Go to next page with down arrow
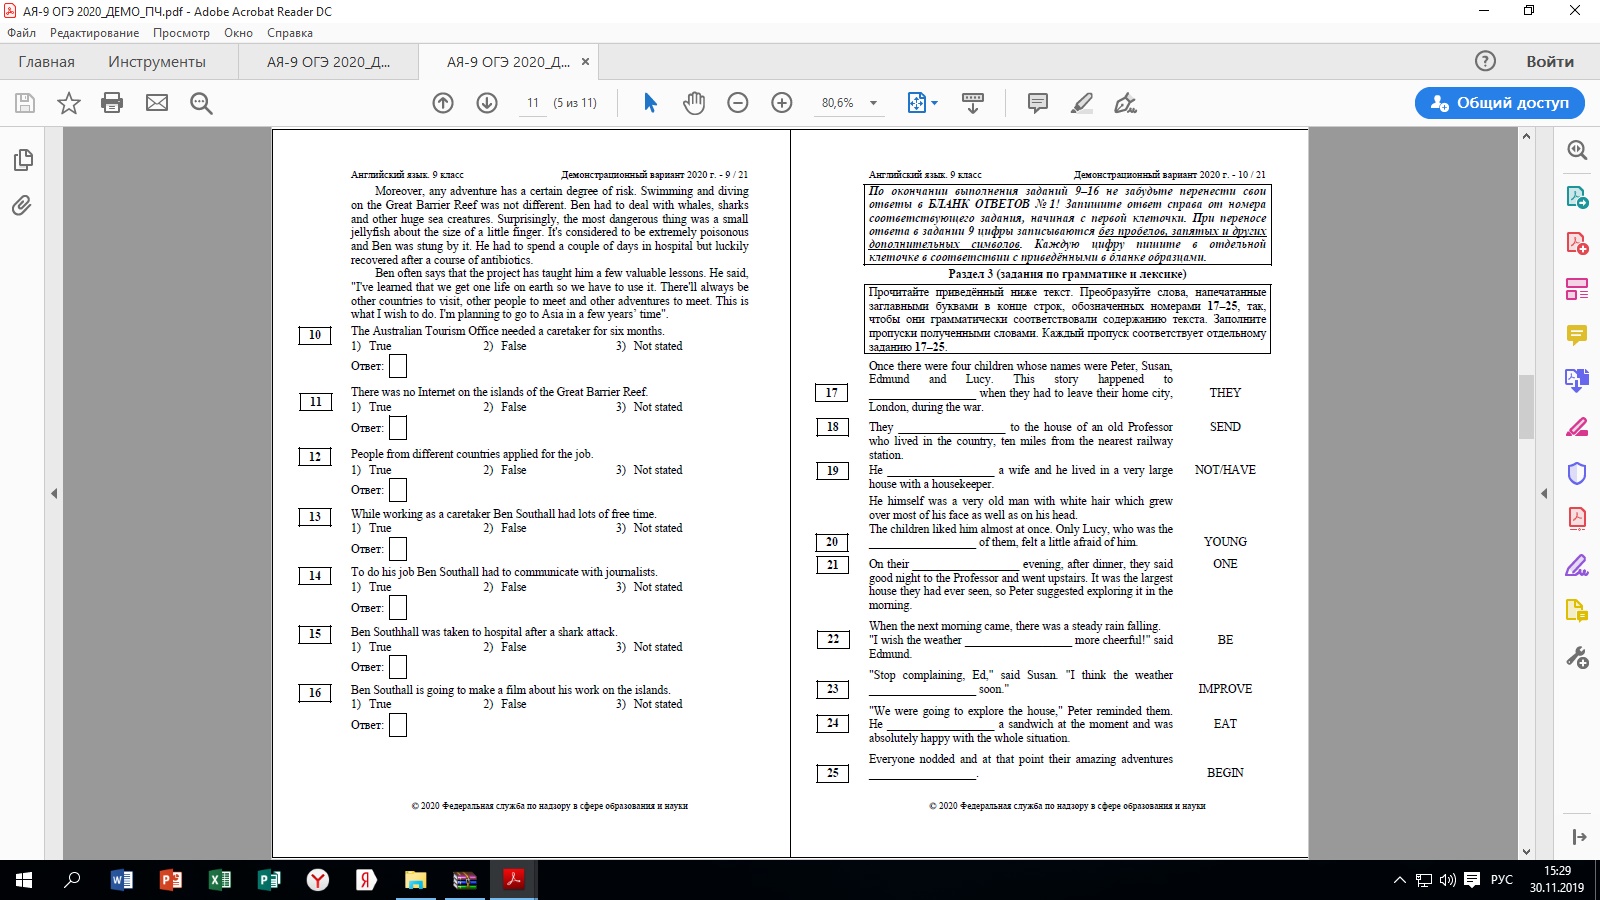This screenshot has width=1600, height=900. [487, 103]
